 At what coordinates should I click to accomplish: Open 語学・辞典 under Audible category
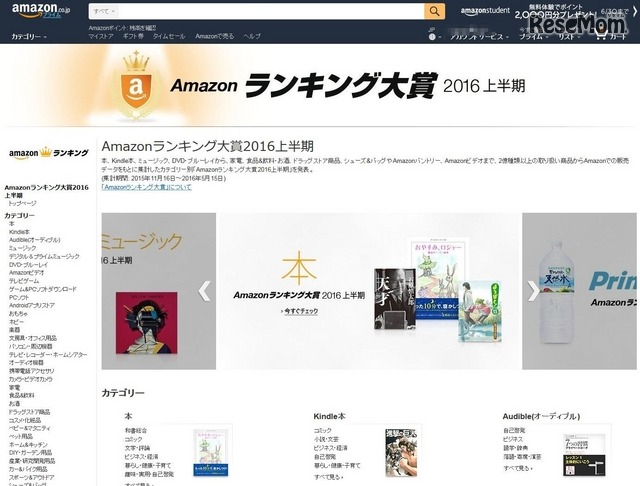[x=516, y=448]
